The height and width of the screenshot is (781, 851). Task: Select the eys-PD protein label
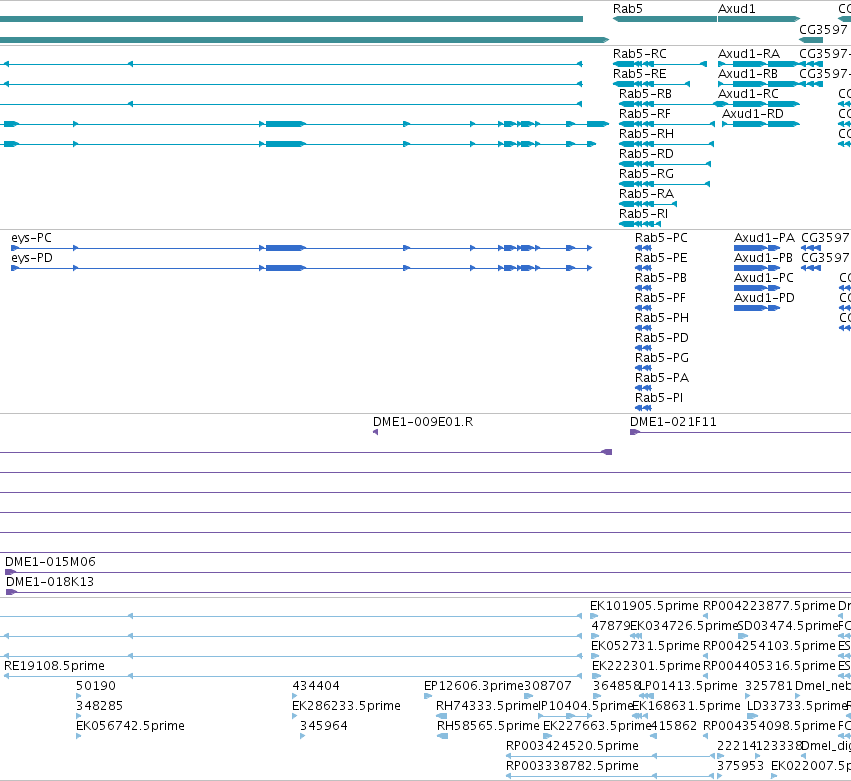[x=32, y=258]
